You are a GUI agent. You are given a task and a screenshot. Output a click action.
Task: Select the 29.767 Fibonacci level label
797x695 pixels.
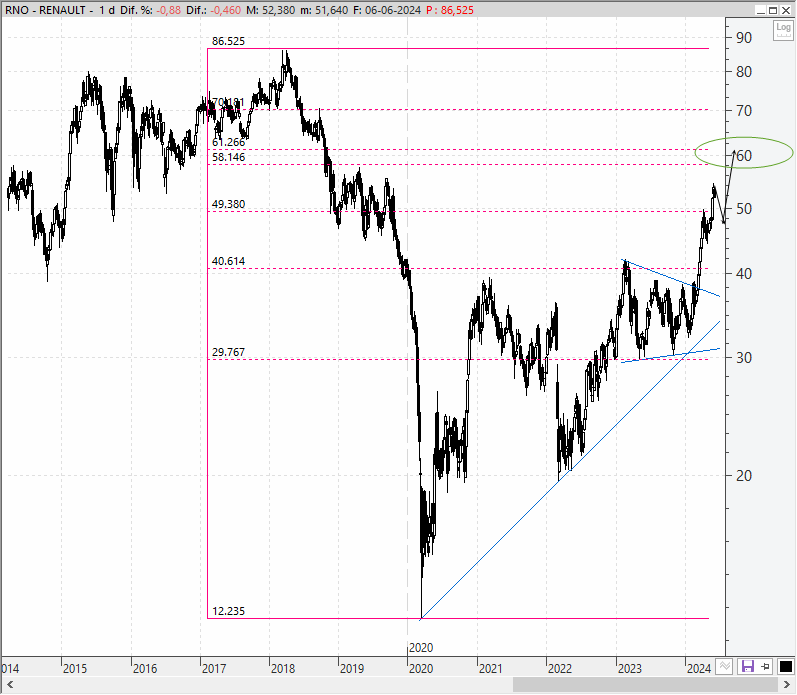(228, 352)
